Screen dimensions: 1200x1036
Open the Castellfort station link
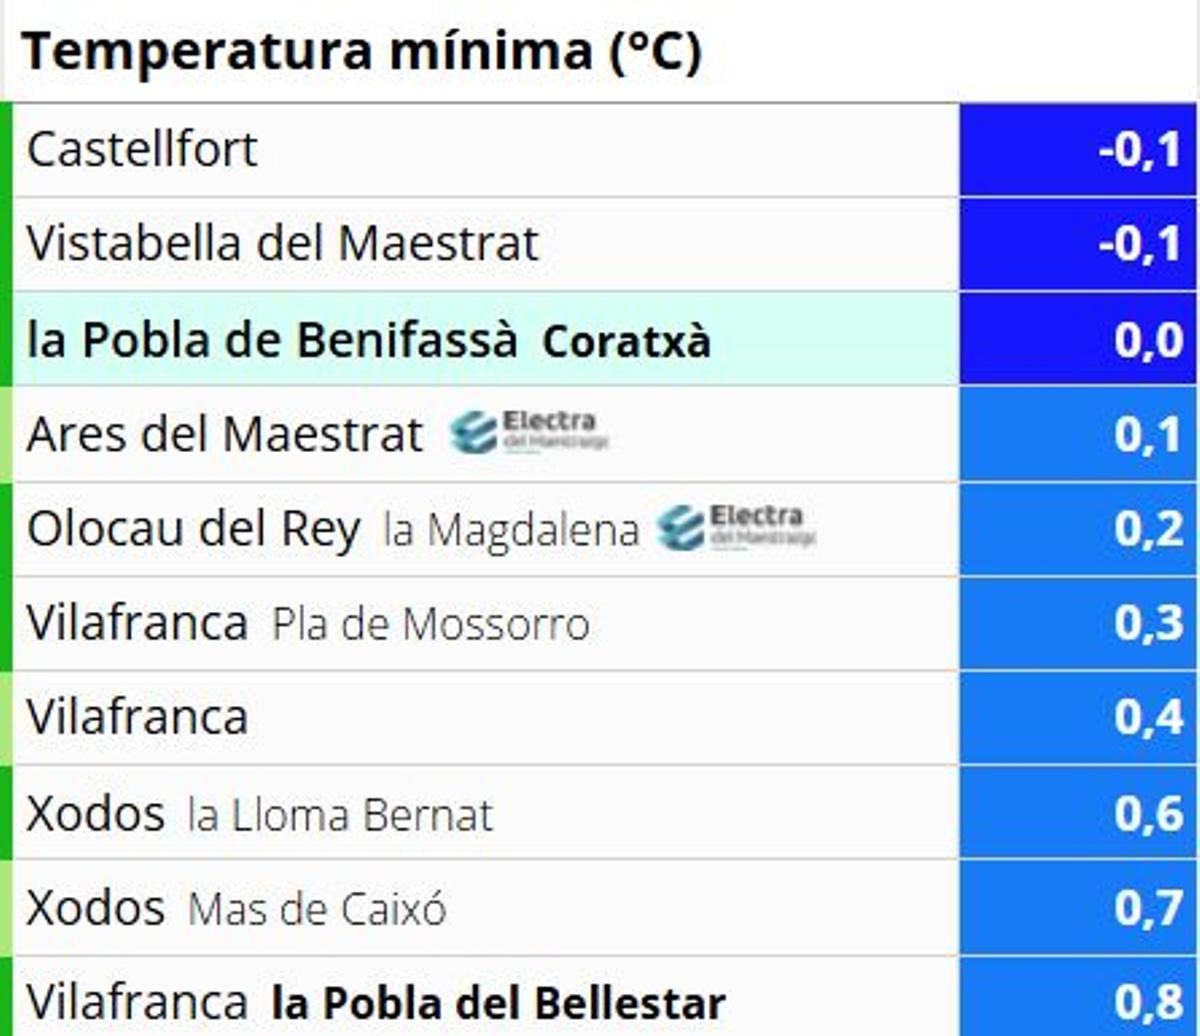pos(142,149)
